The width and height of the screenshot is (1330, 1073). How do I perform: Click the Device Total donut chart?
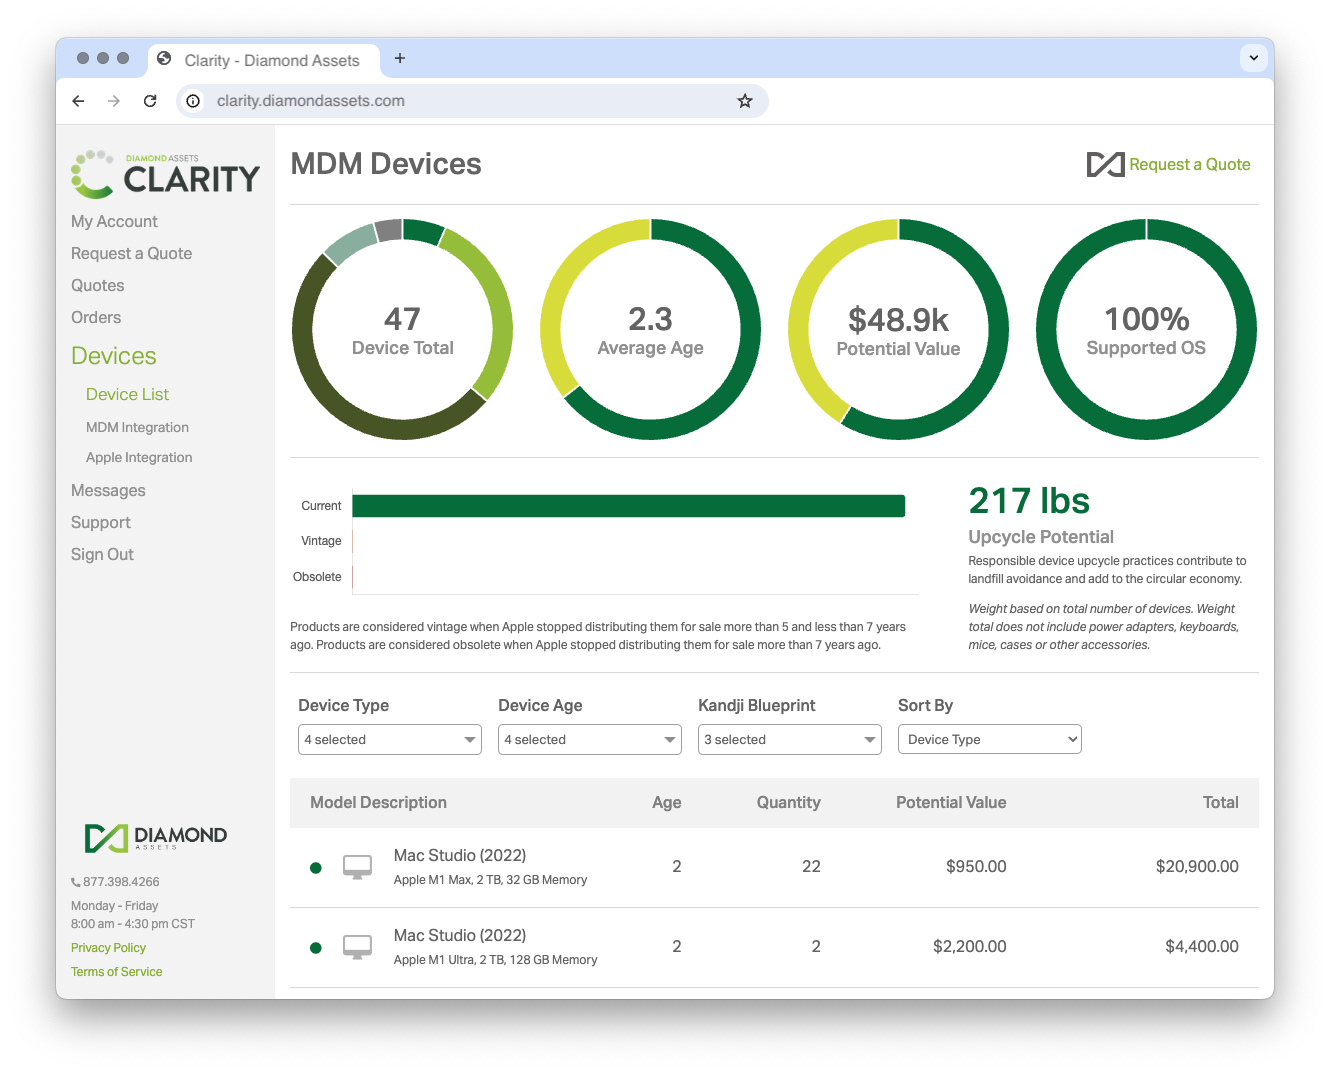pyautogui.click(x=402, y=329)
